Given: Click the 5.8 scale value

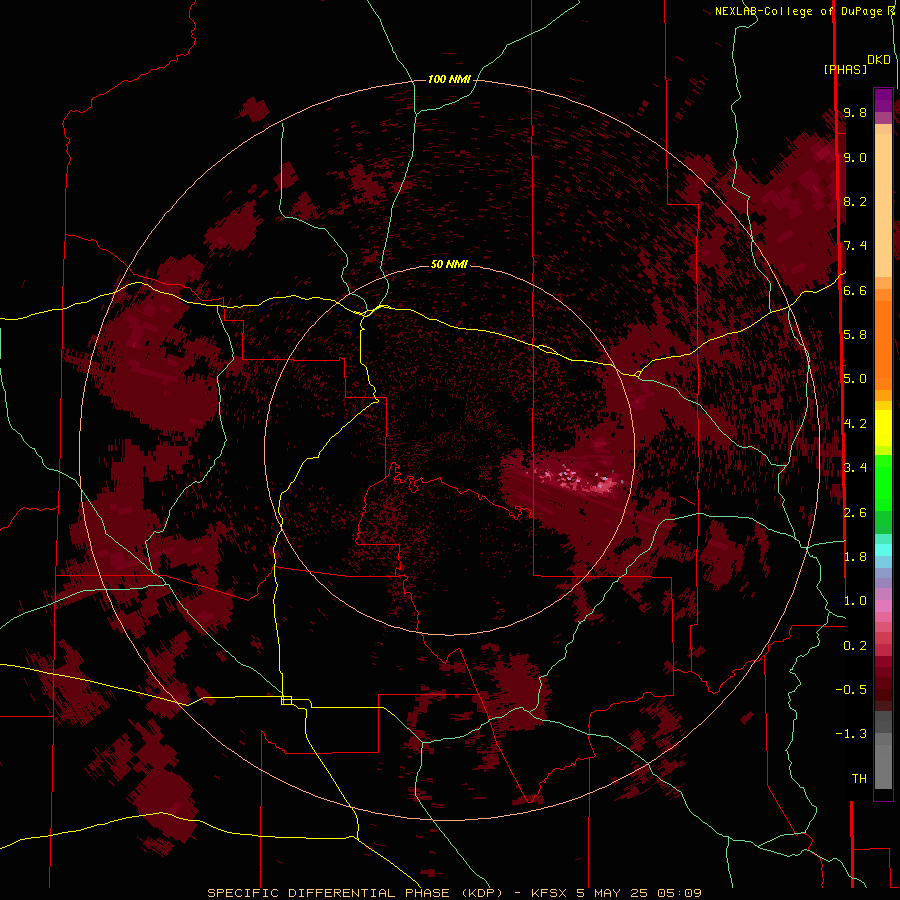Looking at the screenshot, I should pyautogui.click(x=855, y=335).
